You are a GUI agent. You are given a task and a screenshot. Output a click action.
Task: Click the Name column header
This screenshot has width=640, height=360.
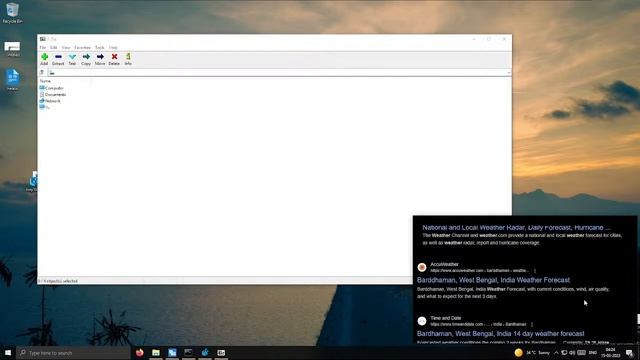(x=45, y=81)
